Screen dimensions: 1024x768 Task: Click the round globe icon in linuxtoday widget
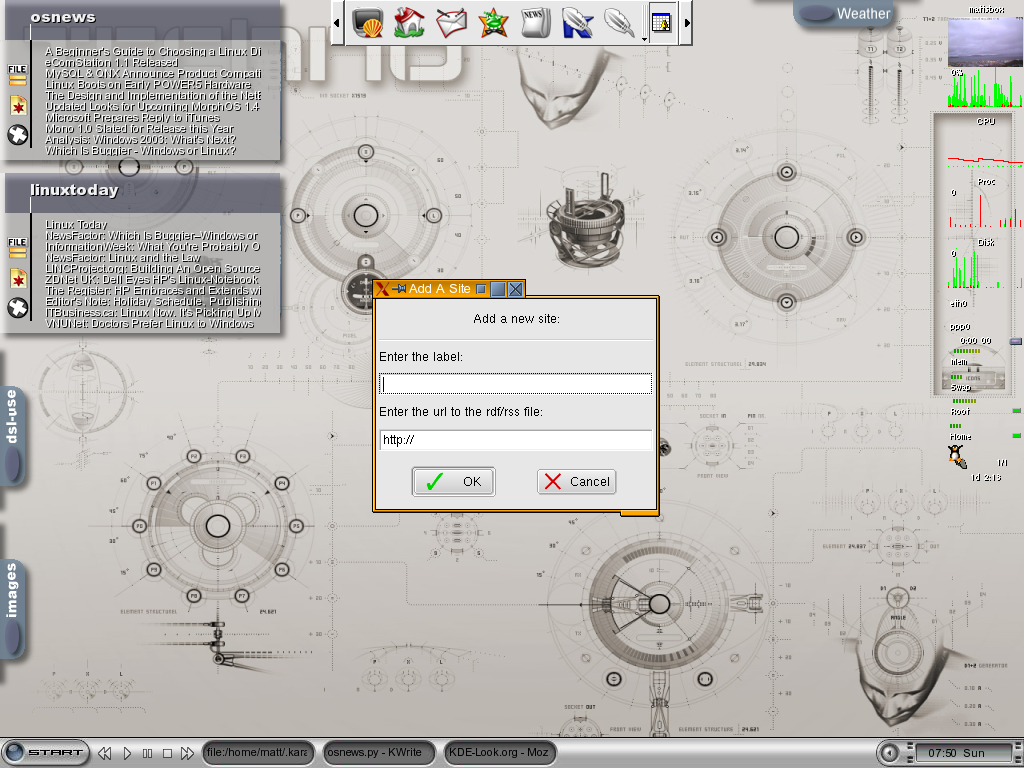click(x=18, y=308)
